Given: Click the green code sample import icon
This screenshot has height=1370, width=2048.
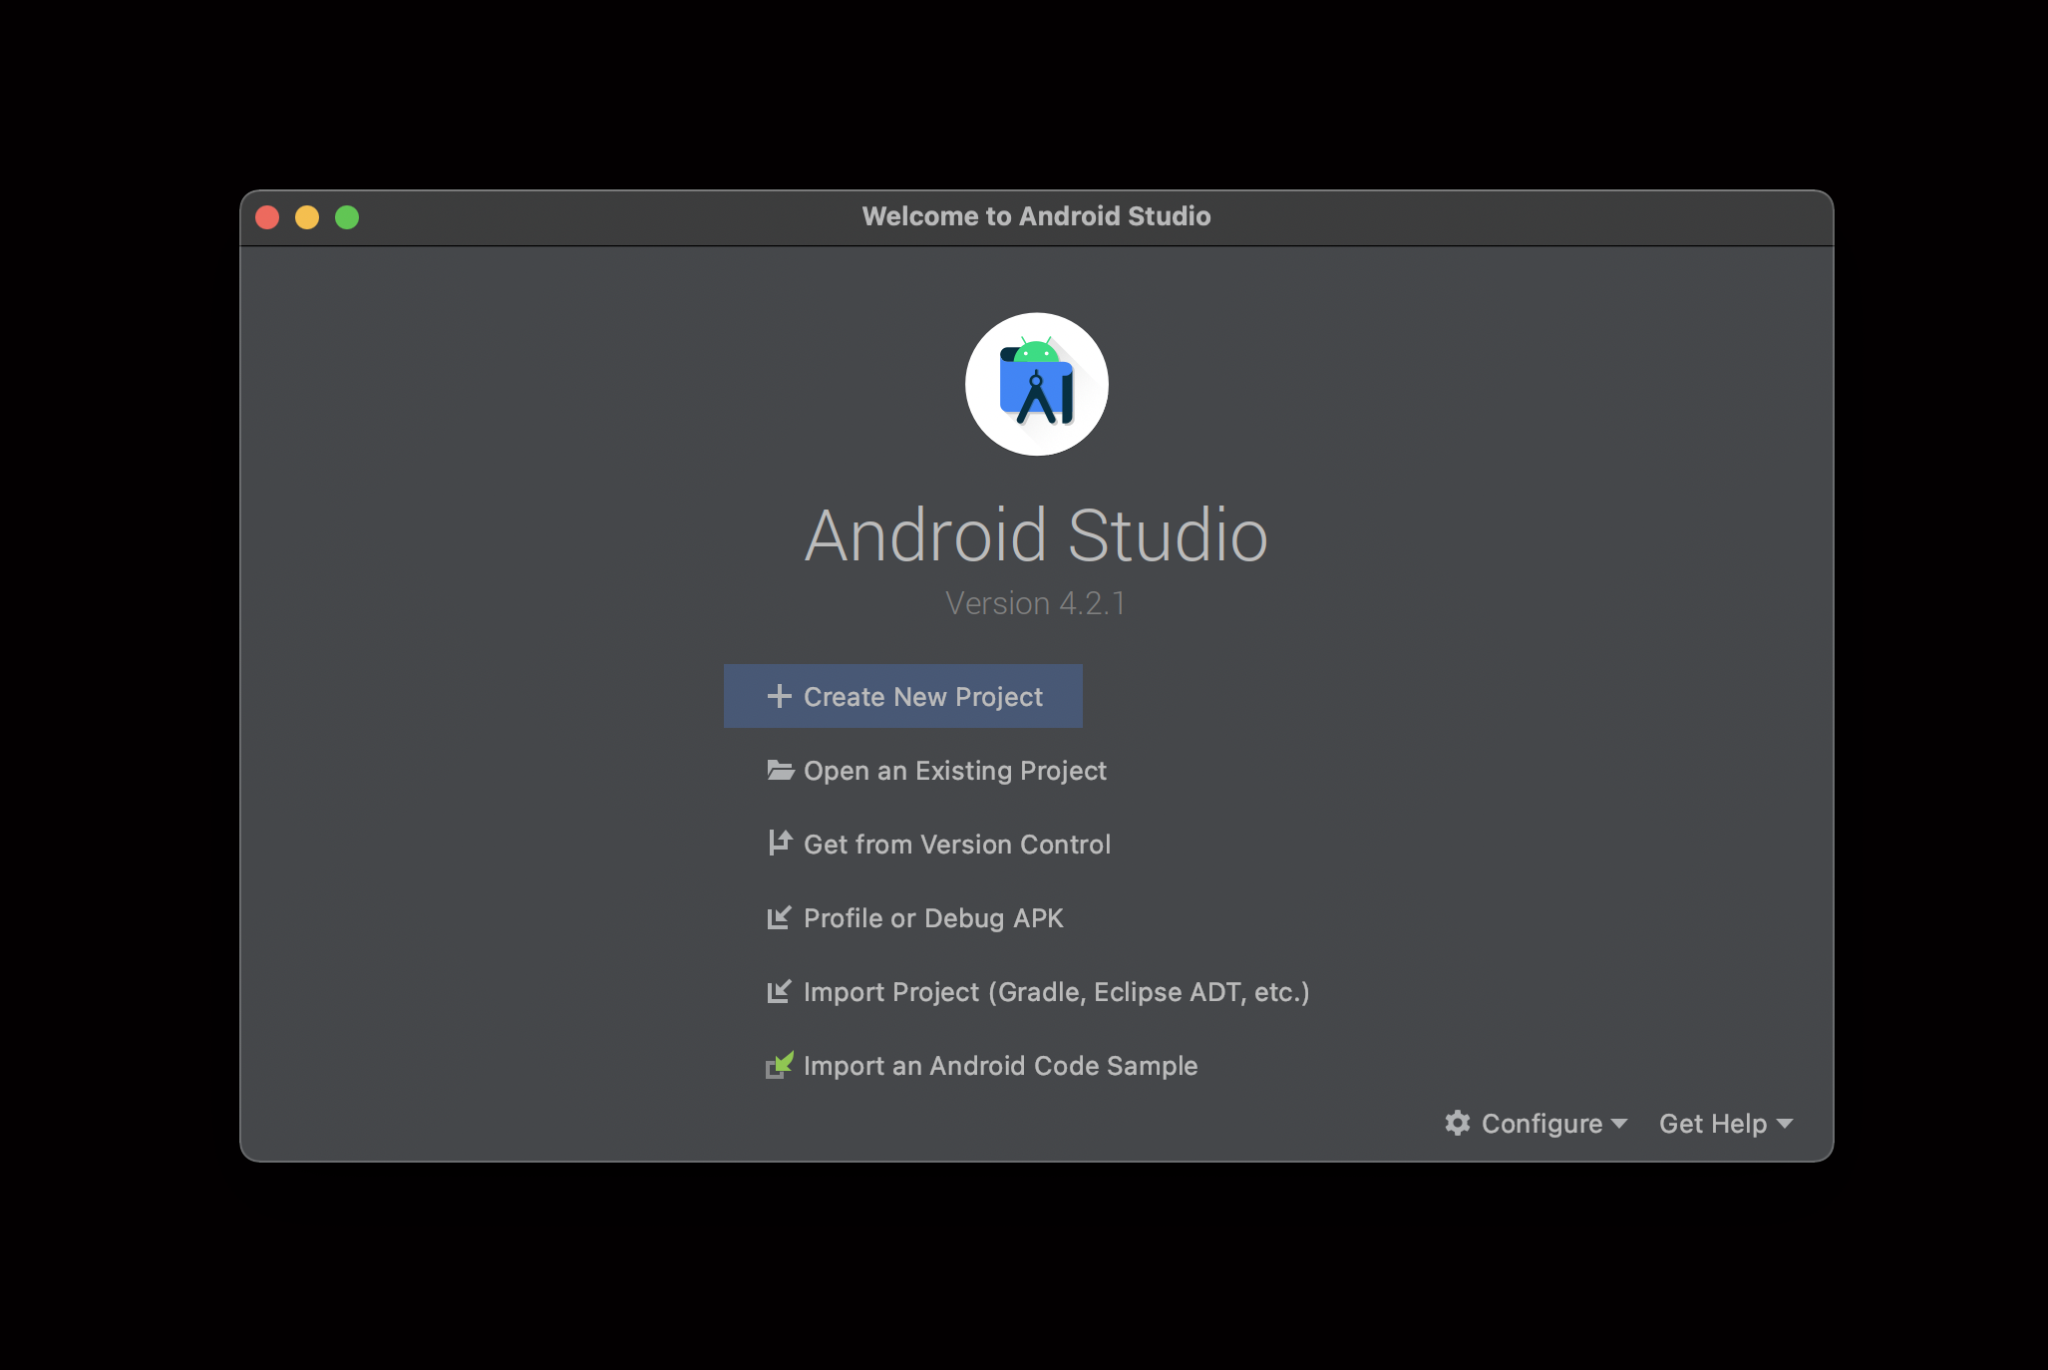Looking at the screenshot, I should [x=781, y=1065].
